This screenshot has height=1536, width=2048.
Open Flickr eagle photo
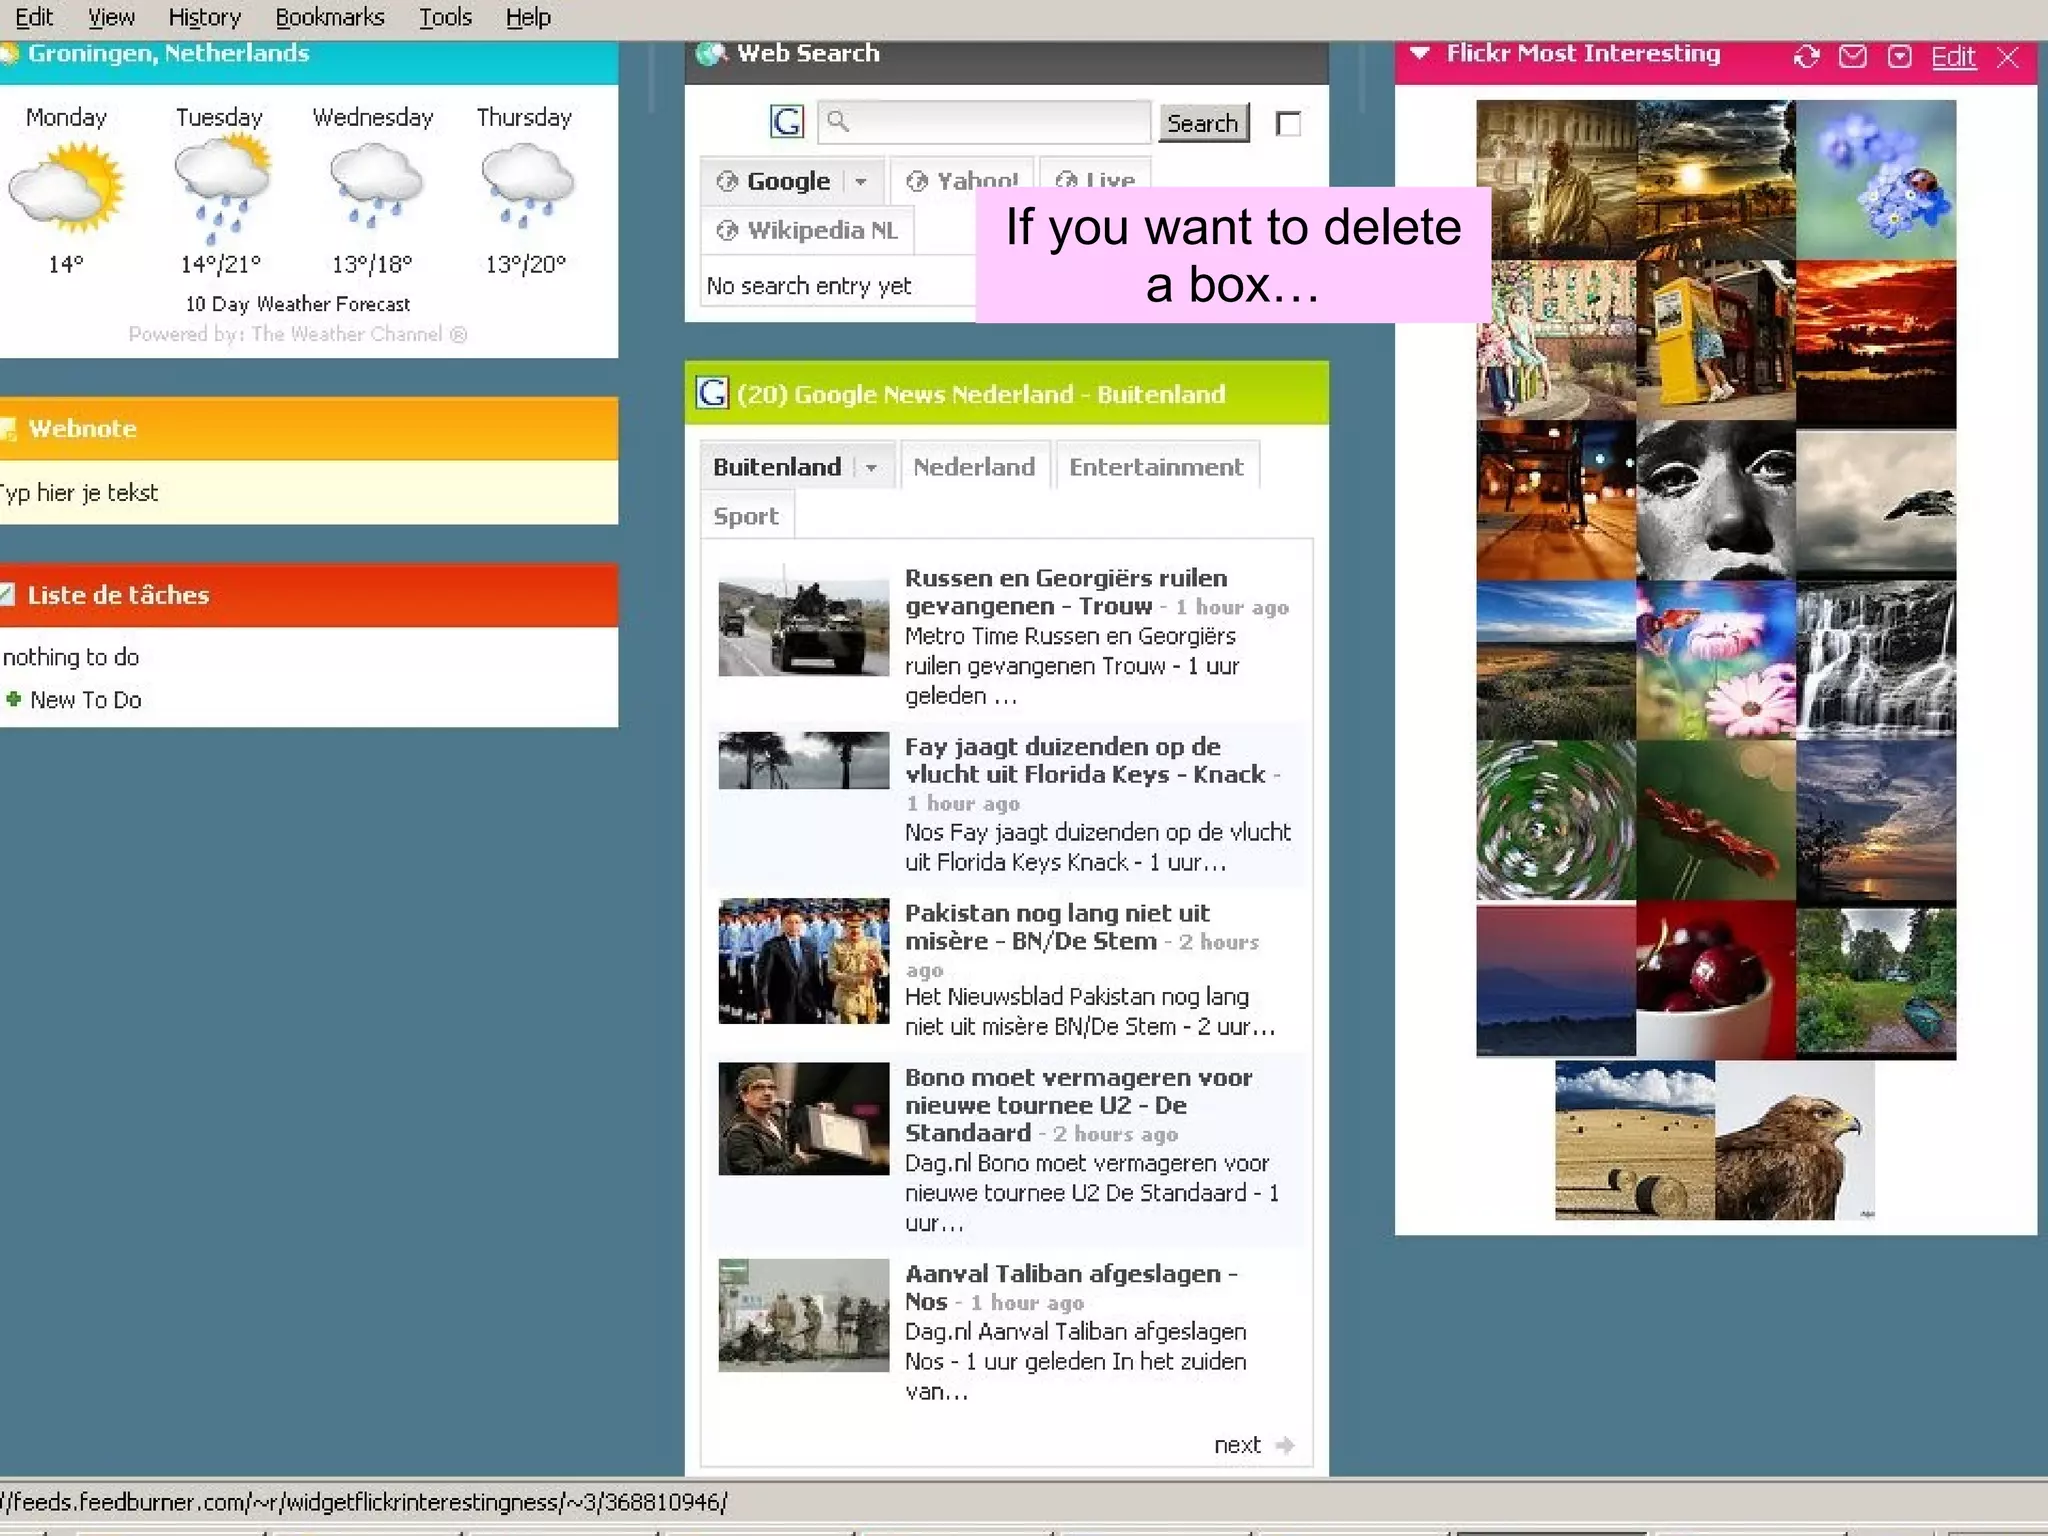1795,1140
